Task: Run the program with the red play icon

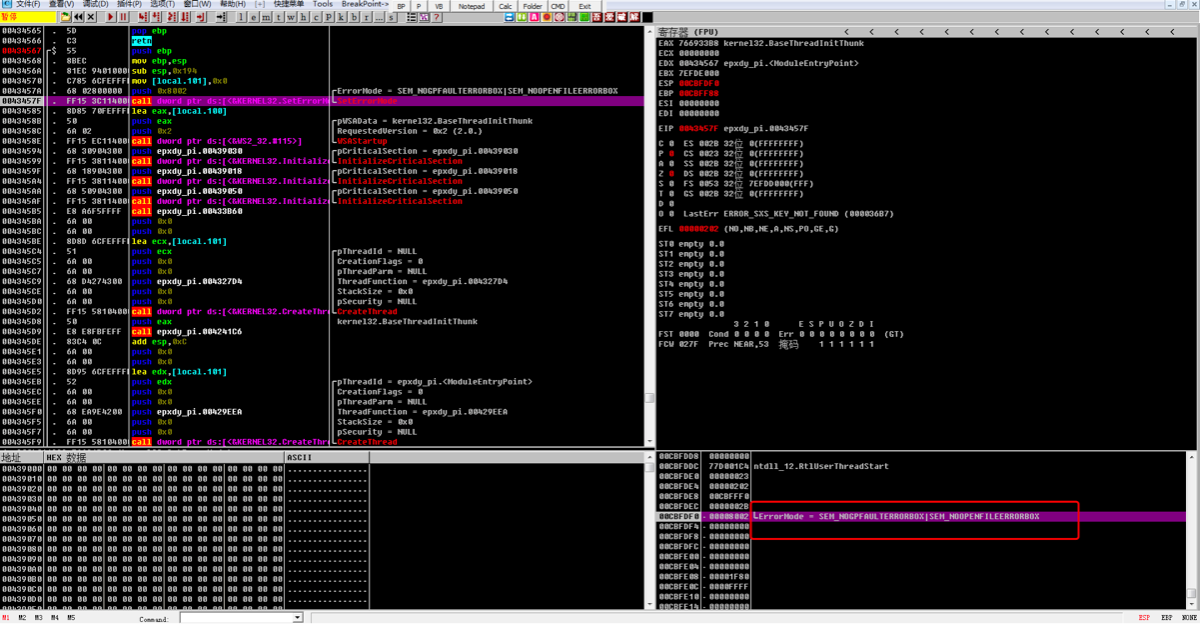Action: 110,17
